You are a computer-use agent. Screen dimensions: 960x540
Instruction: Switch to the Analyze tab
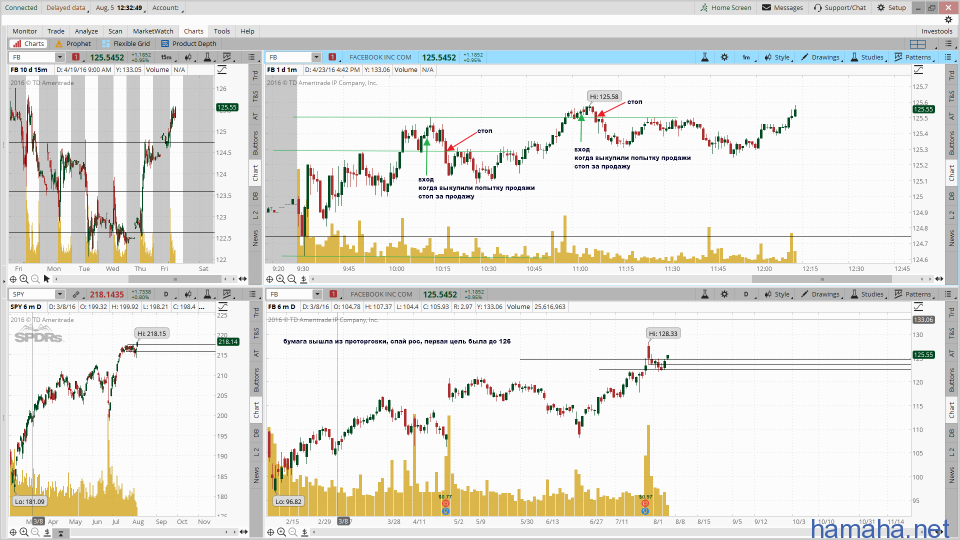pos(86,31)
